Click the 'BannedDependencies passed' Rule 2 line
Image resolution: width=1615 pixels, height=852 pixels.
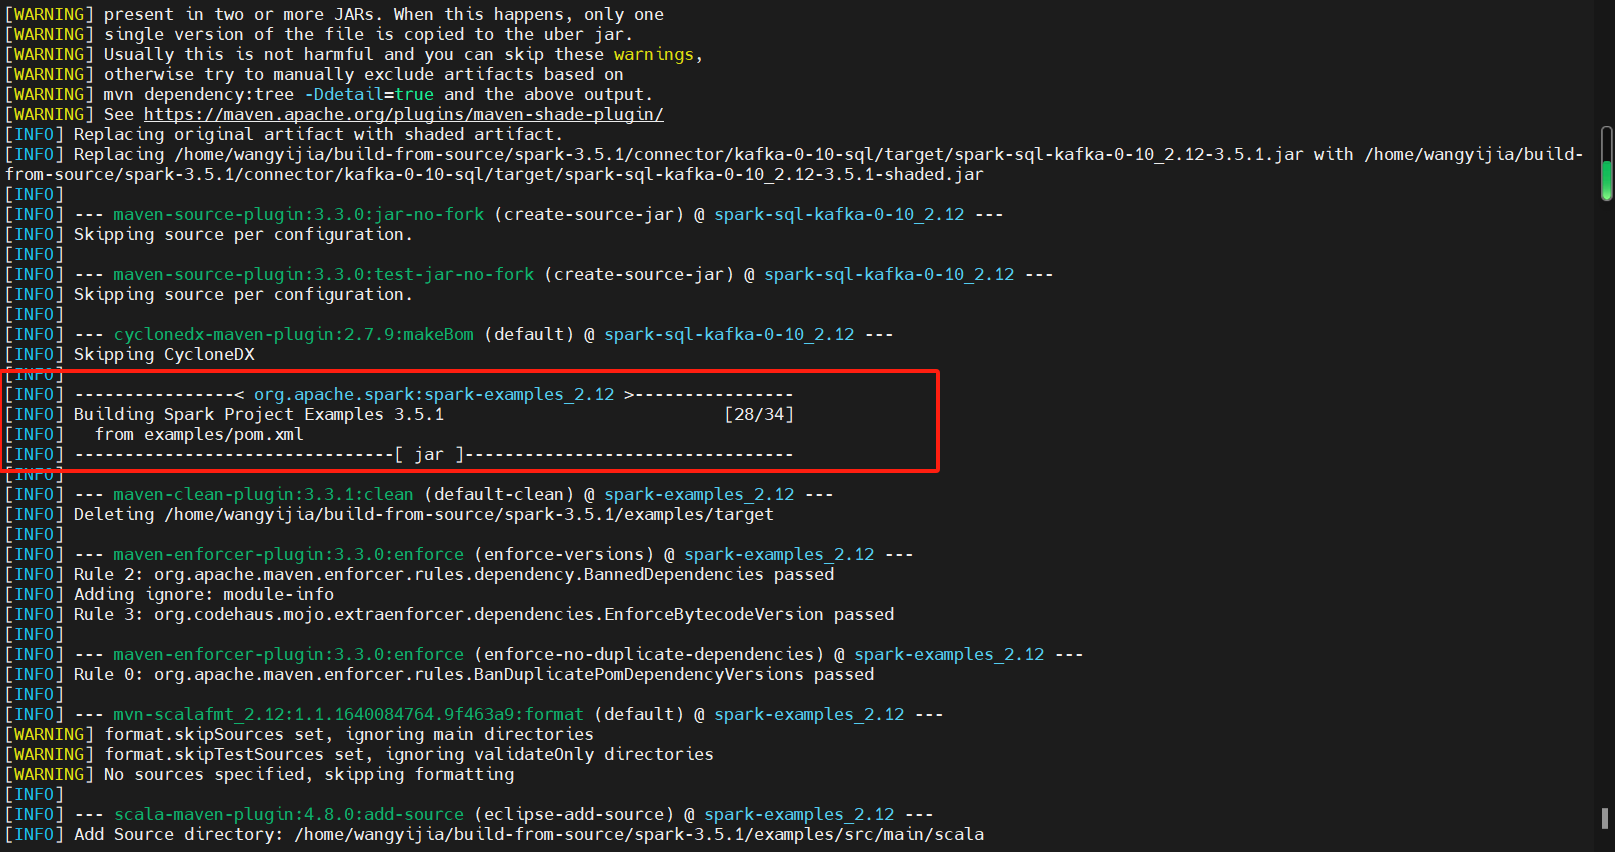click(x=454, y=574)
